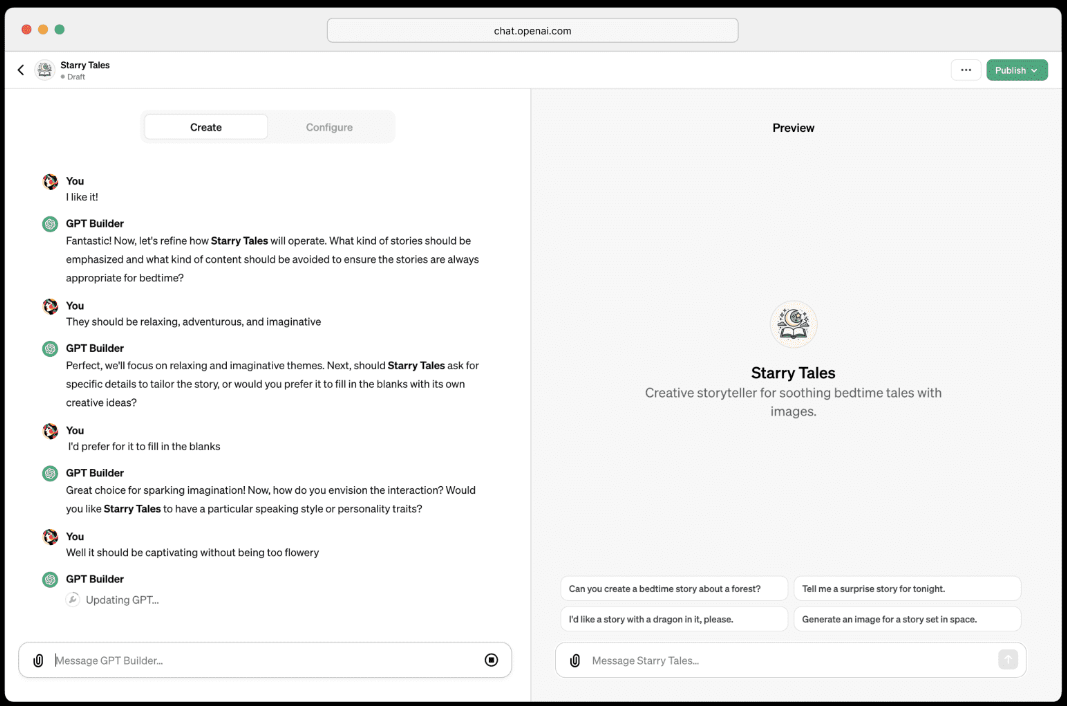Viewport: 1067px width, 706px height.
Task: Click the Updating GPT spinner icon
Action: [x=73, y=599]
